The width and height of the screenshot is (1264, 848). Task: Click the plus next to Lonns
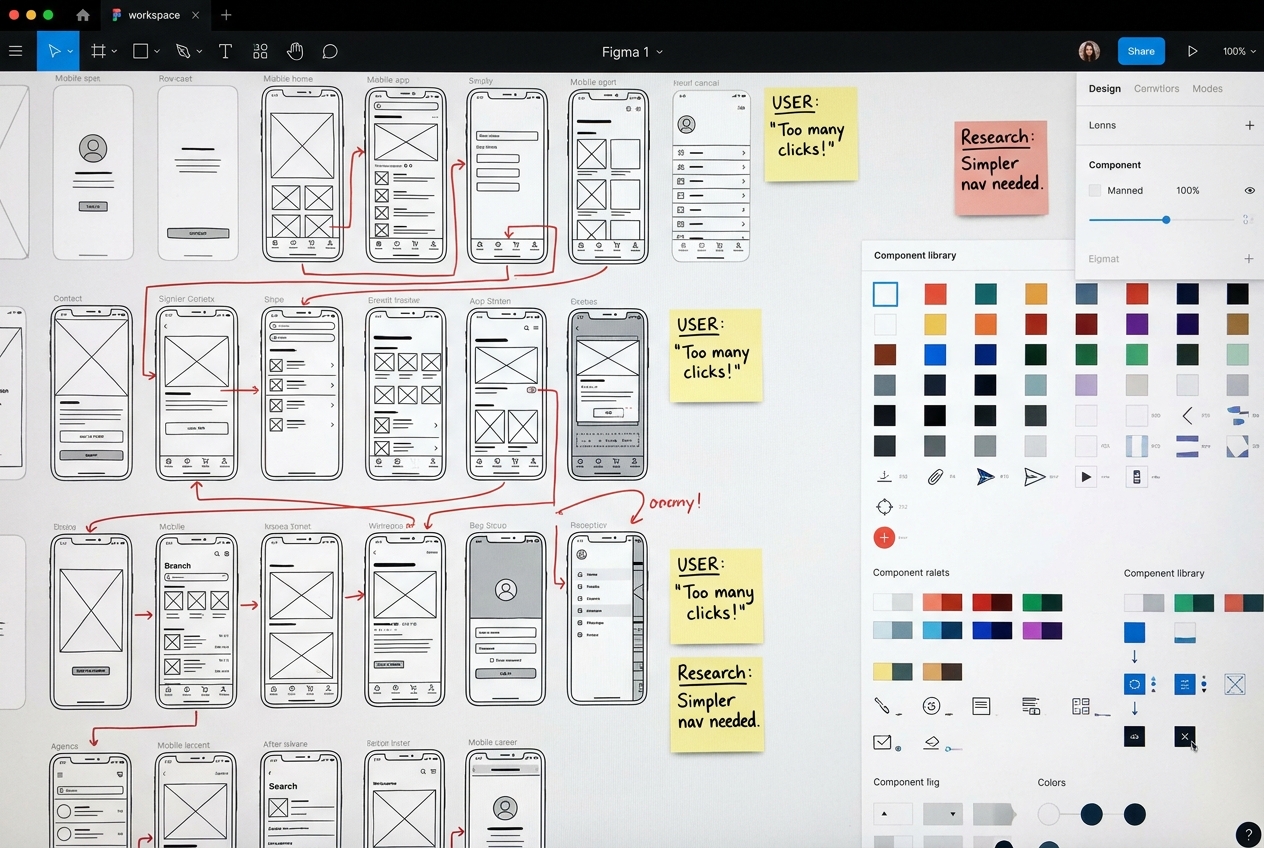[x=1249, y=125]
